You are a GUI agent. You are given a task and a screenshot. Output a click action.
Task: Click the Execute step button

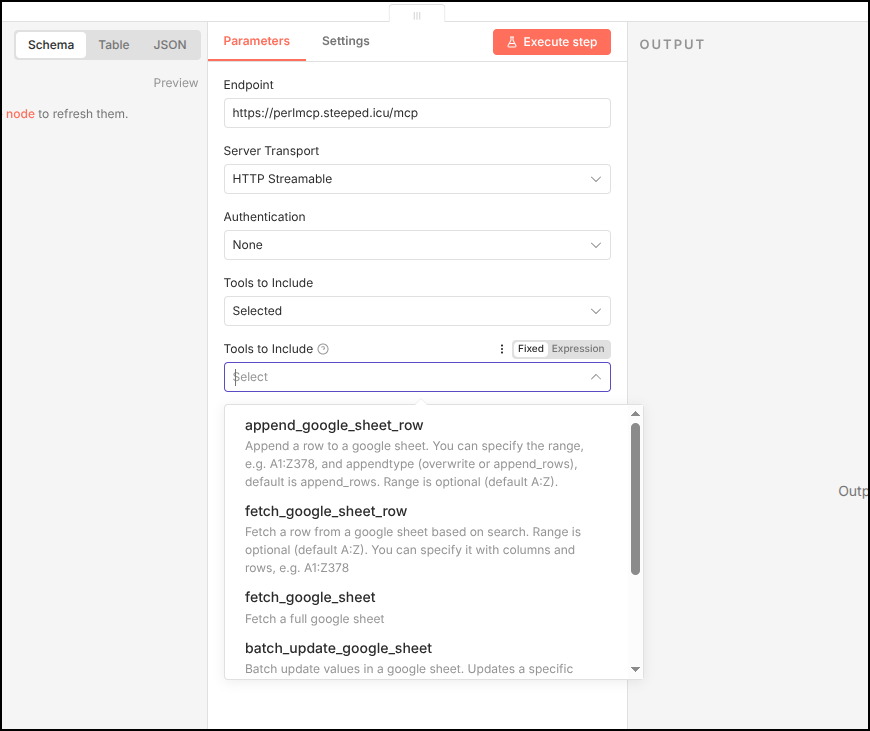click(x=551, y=42)
